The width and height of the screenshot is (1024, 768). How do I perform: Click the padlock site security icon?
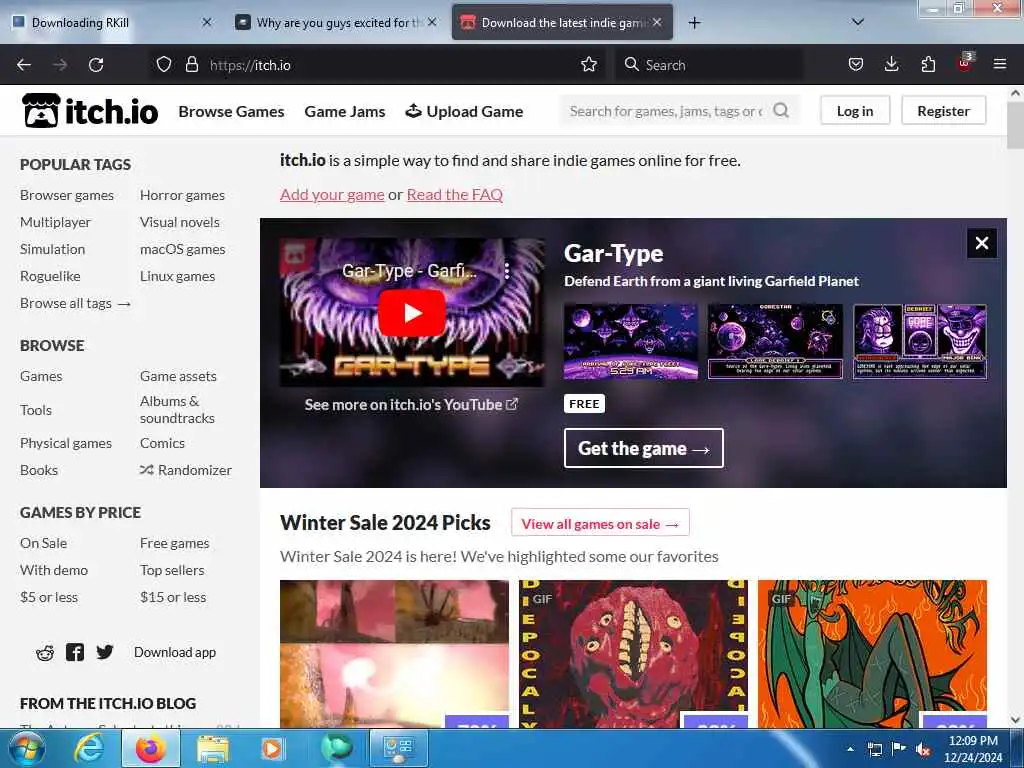point(191,65)
